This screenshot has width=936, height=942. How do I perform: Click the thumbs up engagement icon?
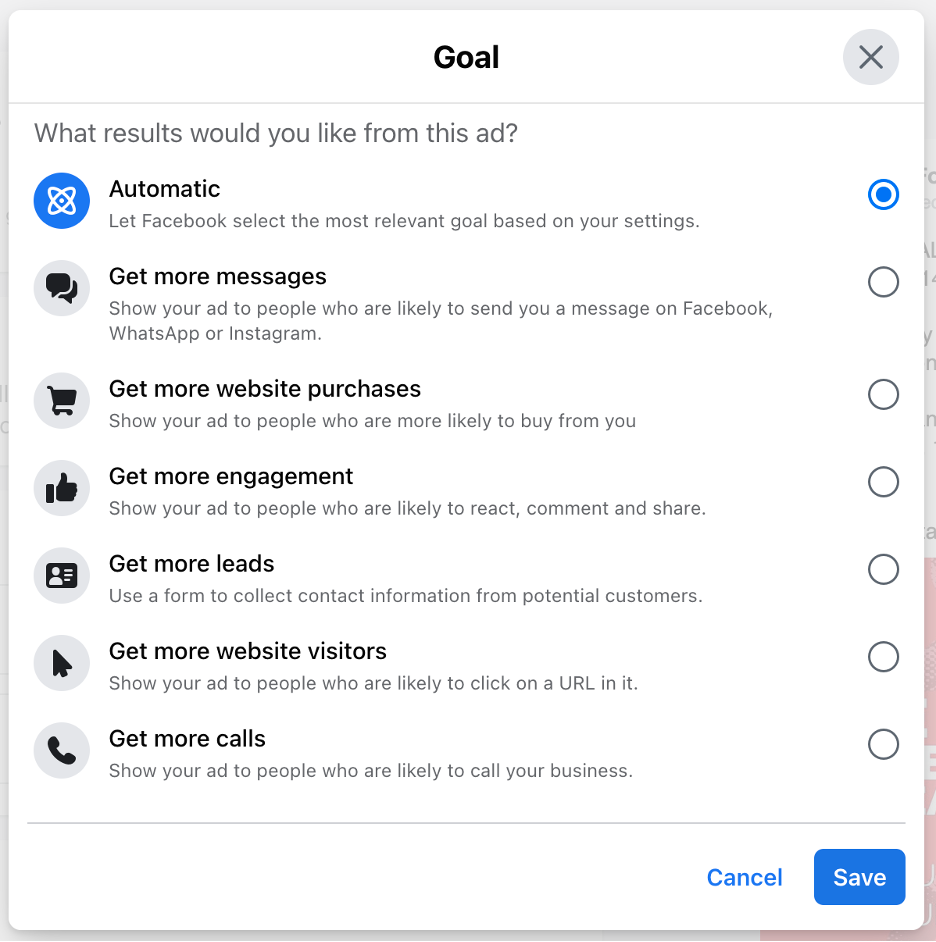pyautogui.click(x=62, y=489)
